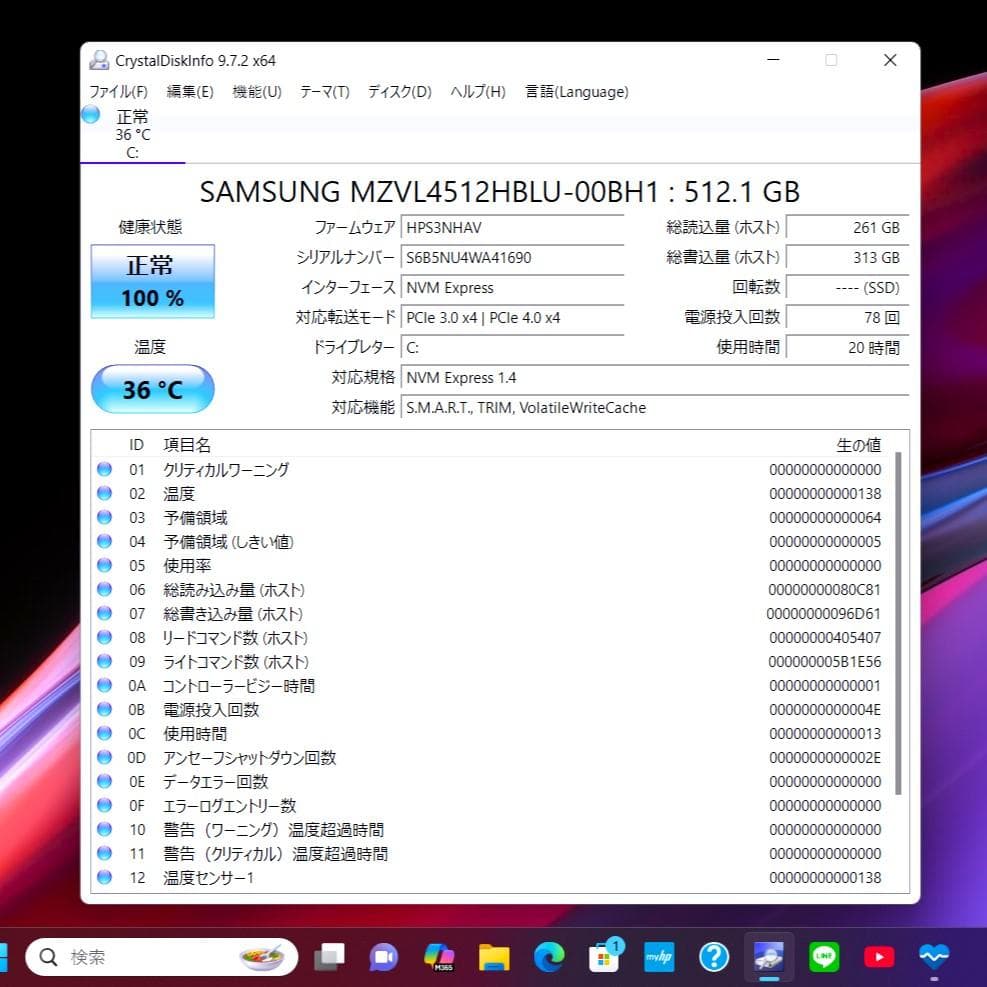Open the 機能(U) menu
This screenshot has height=987, width=987.
tap(256, 91)
